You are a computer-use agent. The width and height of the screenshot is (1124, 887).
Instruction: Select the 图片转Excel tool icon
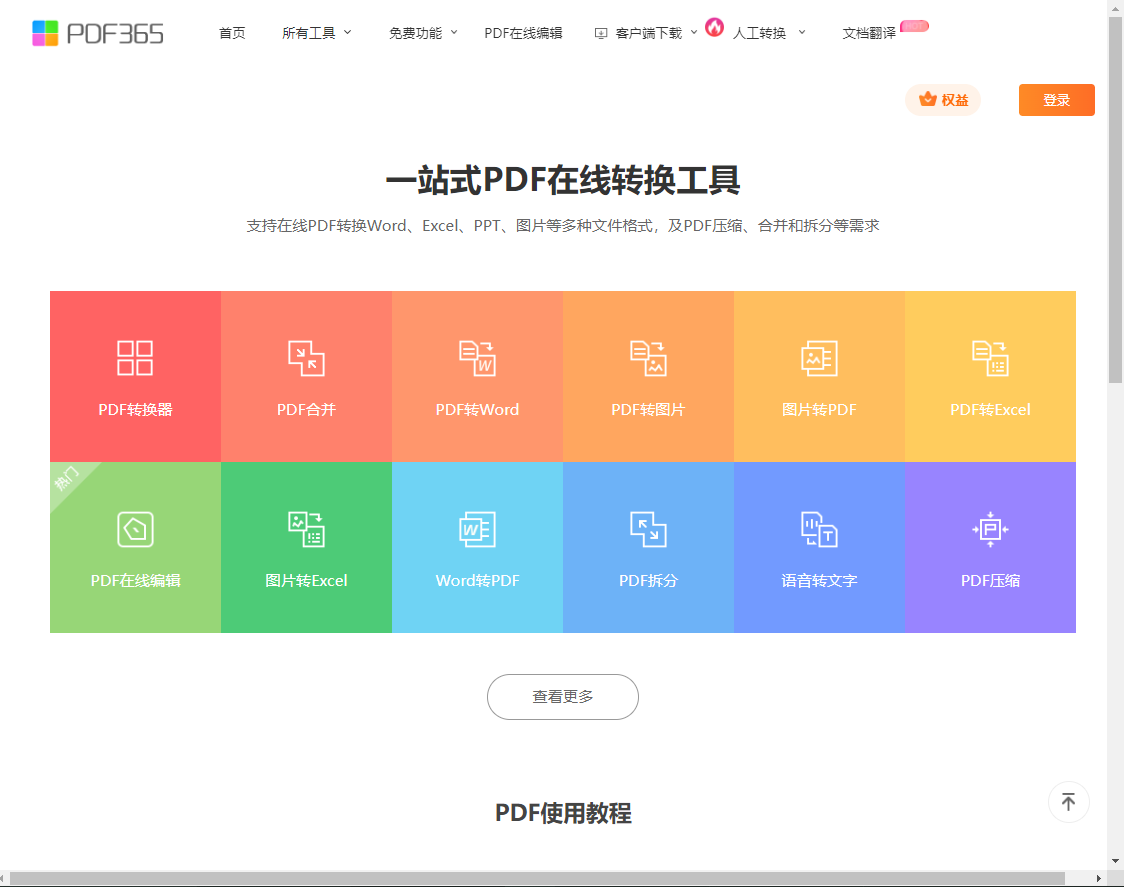[x=306, y=529]
